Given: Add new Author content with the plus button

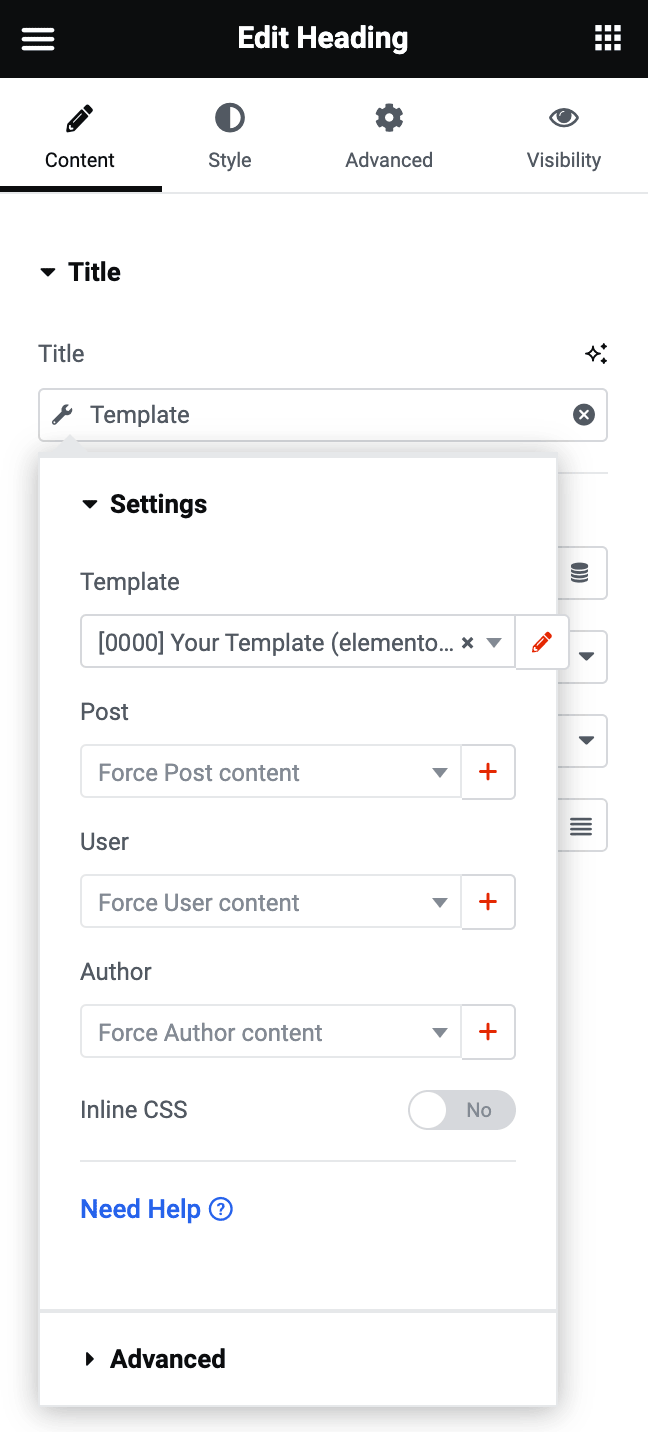Looking at the screenshot, I should tap(488, 1032).
